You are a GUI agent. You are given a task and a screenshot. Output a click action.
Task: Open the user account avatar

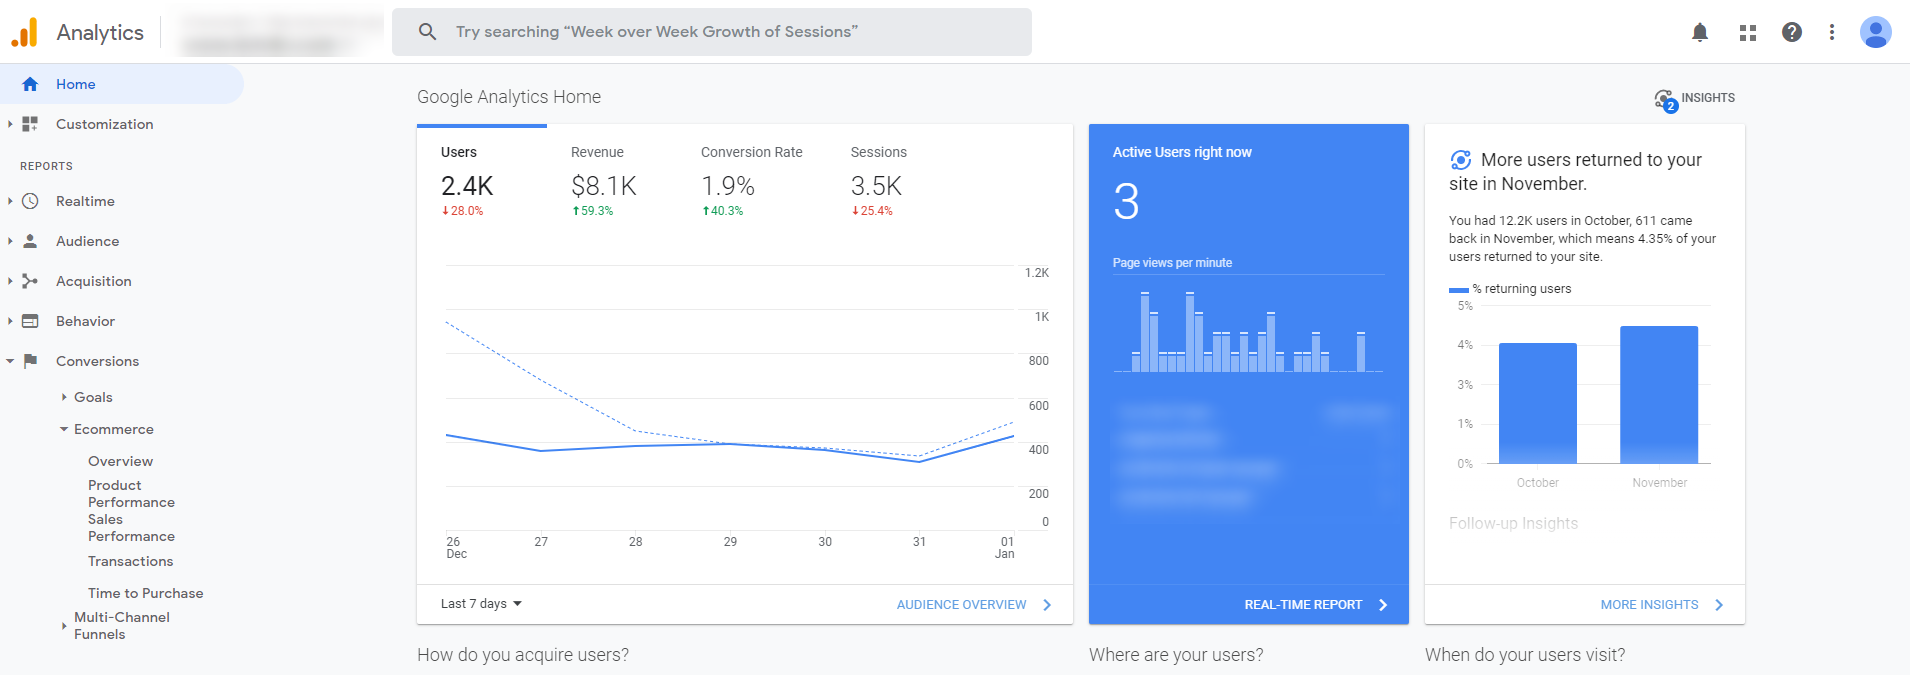[1876, 32]
